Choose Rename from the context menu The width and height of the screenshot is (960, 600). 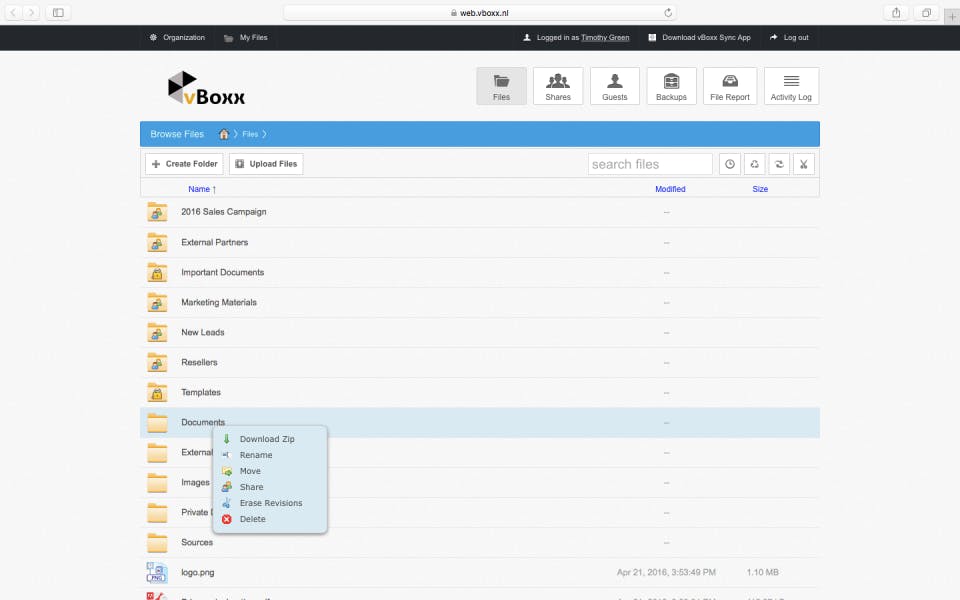256,455
